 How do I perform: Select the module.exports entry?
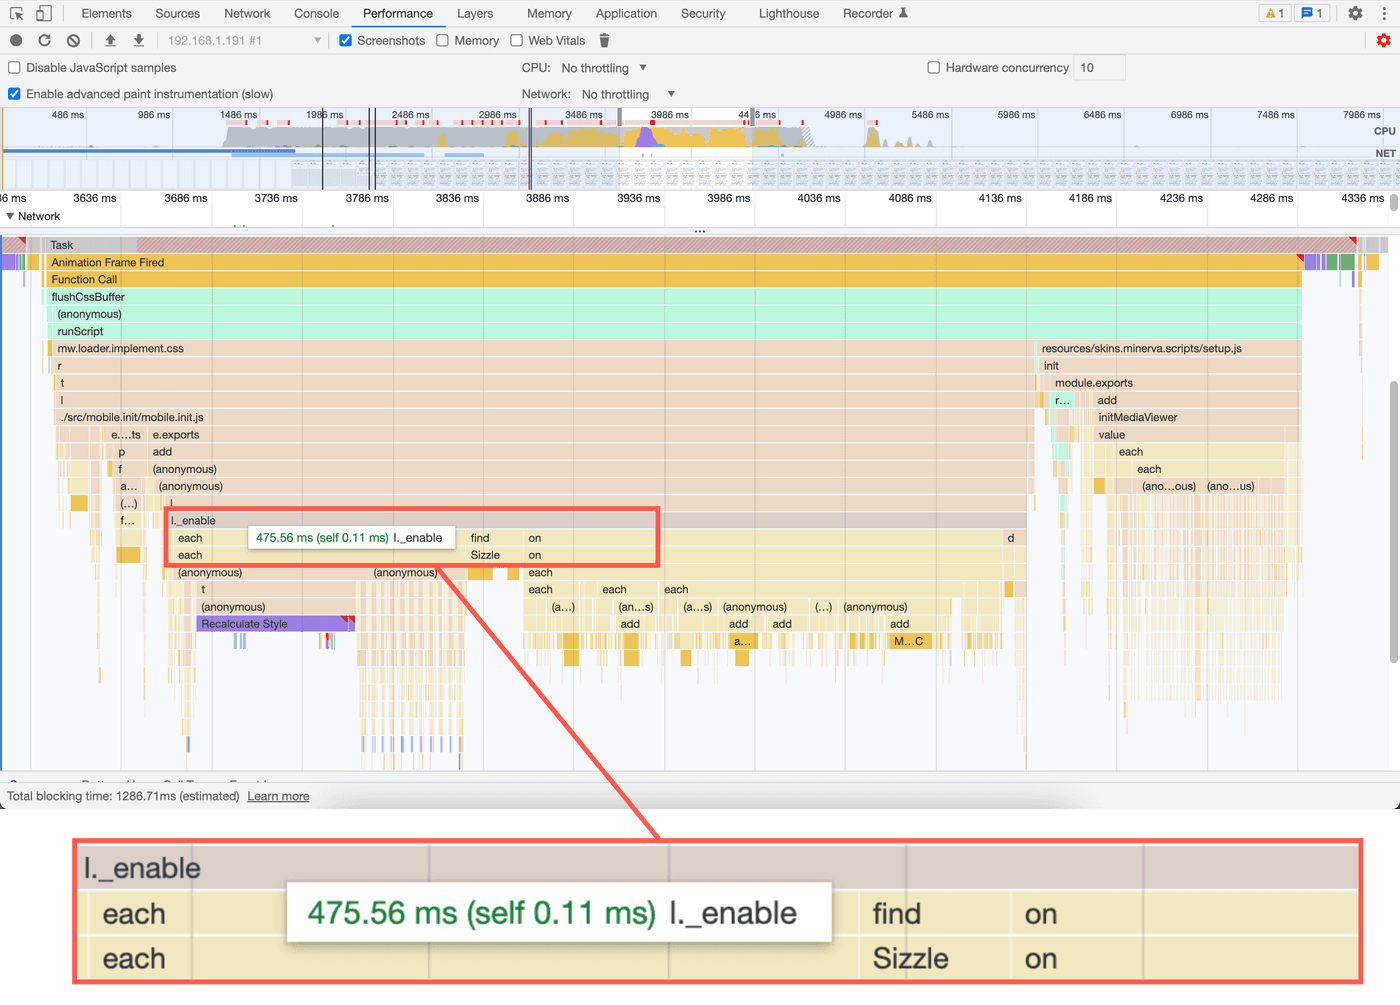[x=1175, y=383]
